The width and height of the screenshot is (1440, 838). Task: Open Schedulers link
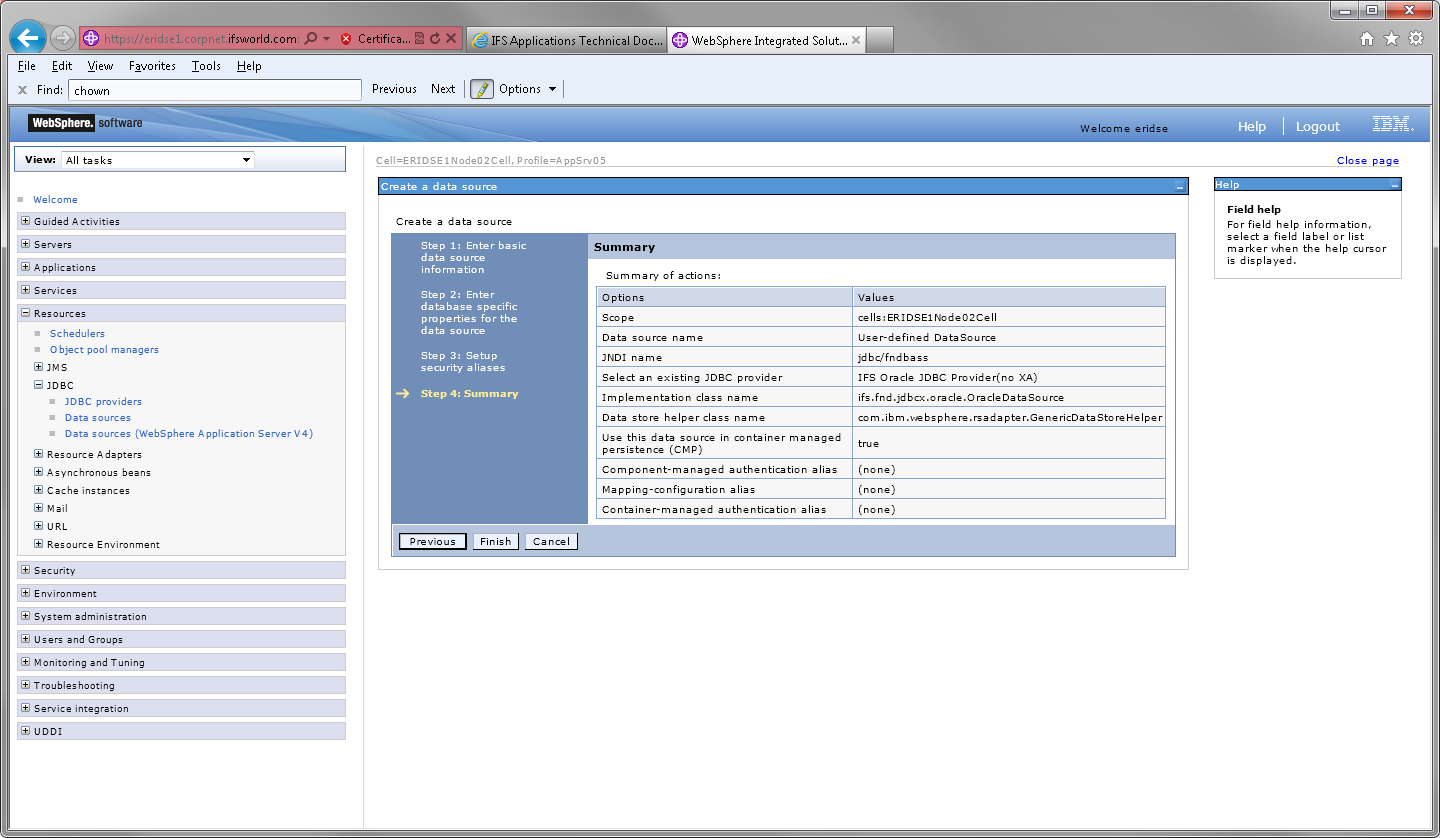point(77,333)
